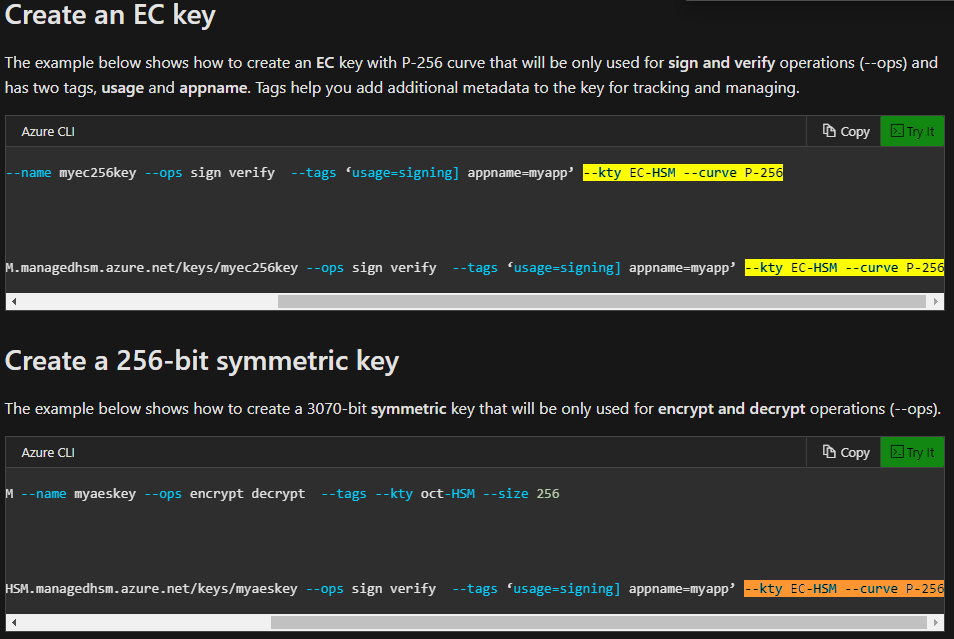Viewport: 954px width, 639px height.
Task: Click the 'Azure CLI' label of the EC key block
Action: click(48, 131)
